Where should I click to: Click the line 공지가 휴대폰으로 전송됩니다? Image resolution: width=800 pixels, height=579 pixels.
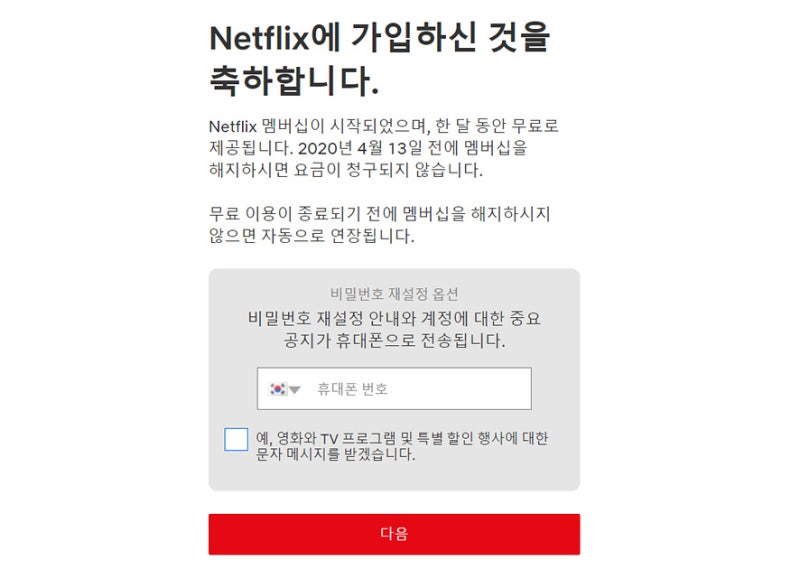pyautogui.click(x=394, y=341)
